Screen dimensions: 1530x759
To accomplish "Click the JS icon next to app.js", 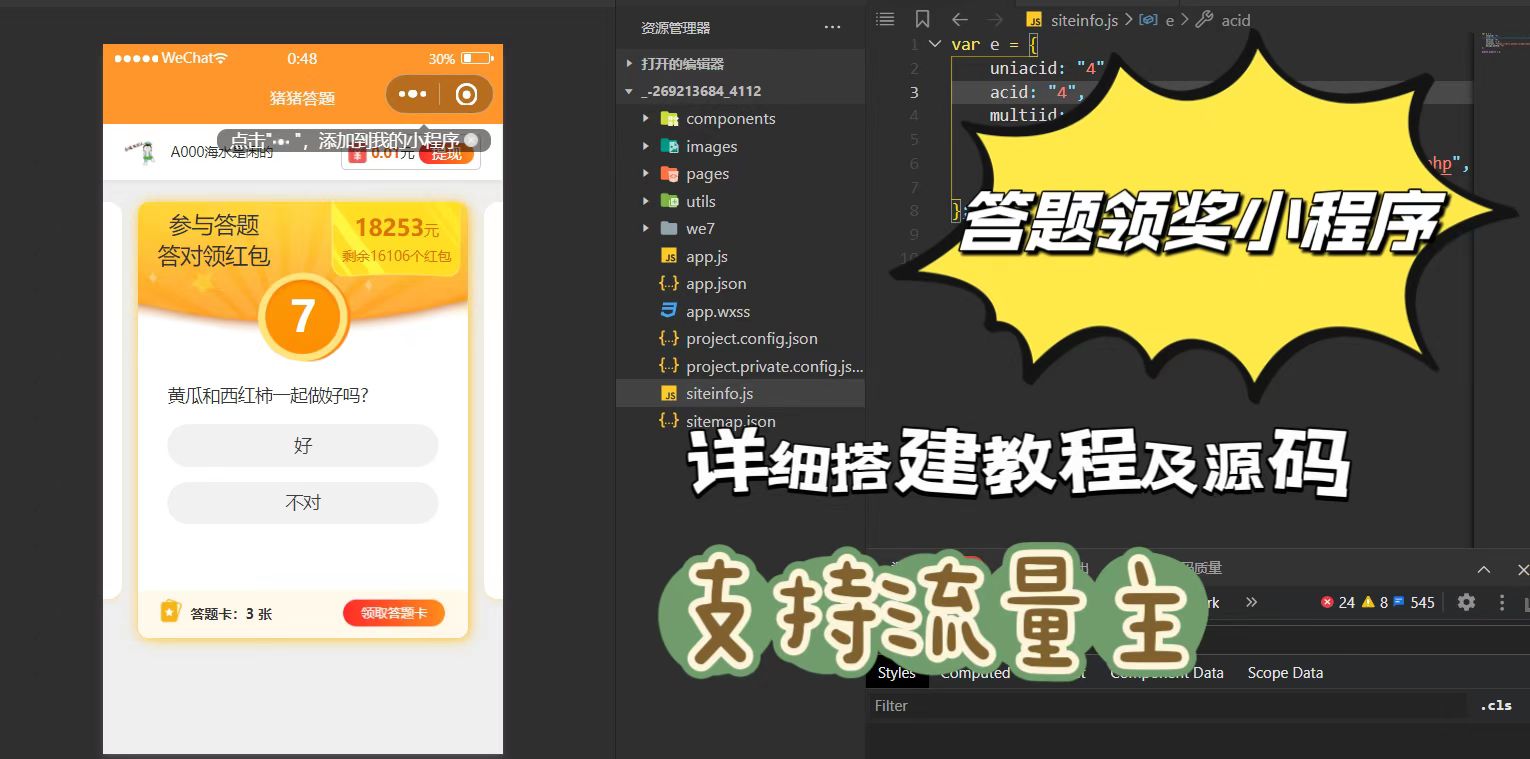I will tap(669, 256).
